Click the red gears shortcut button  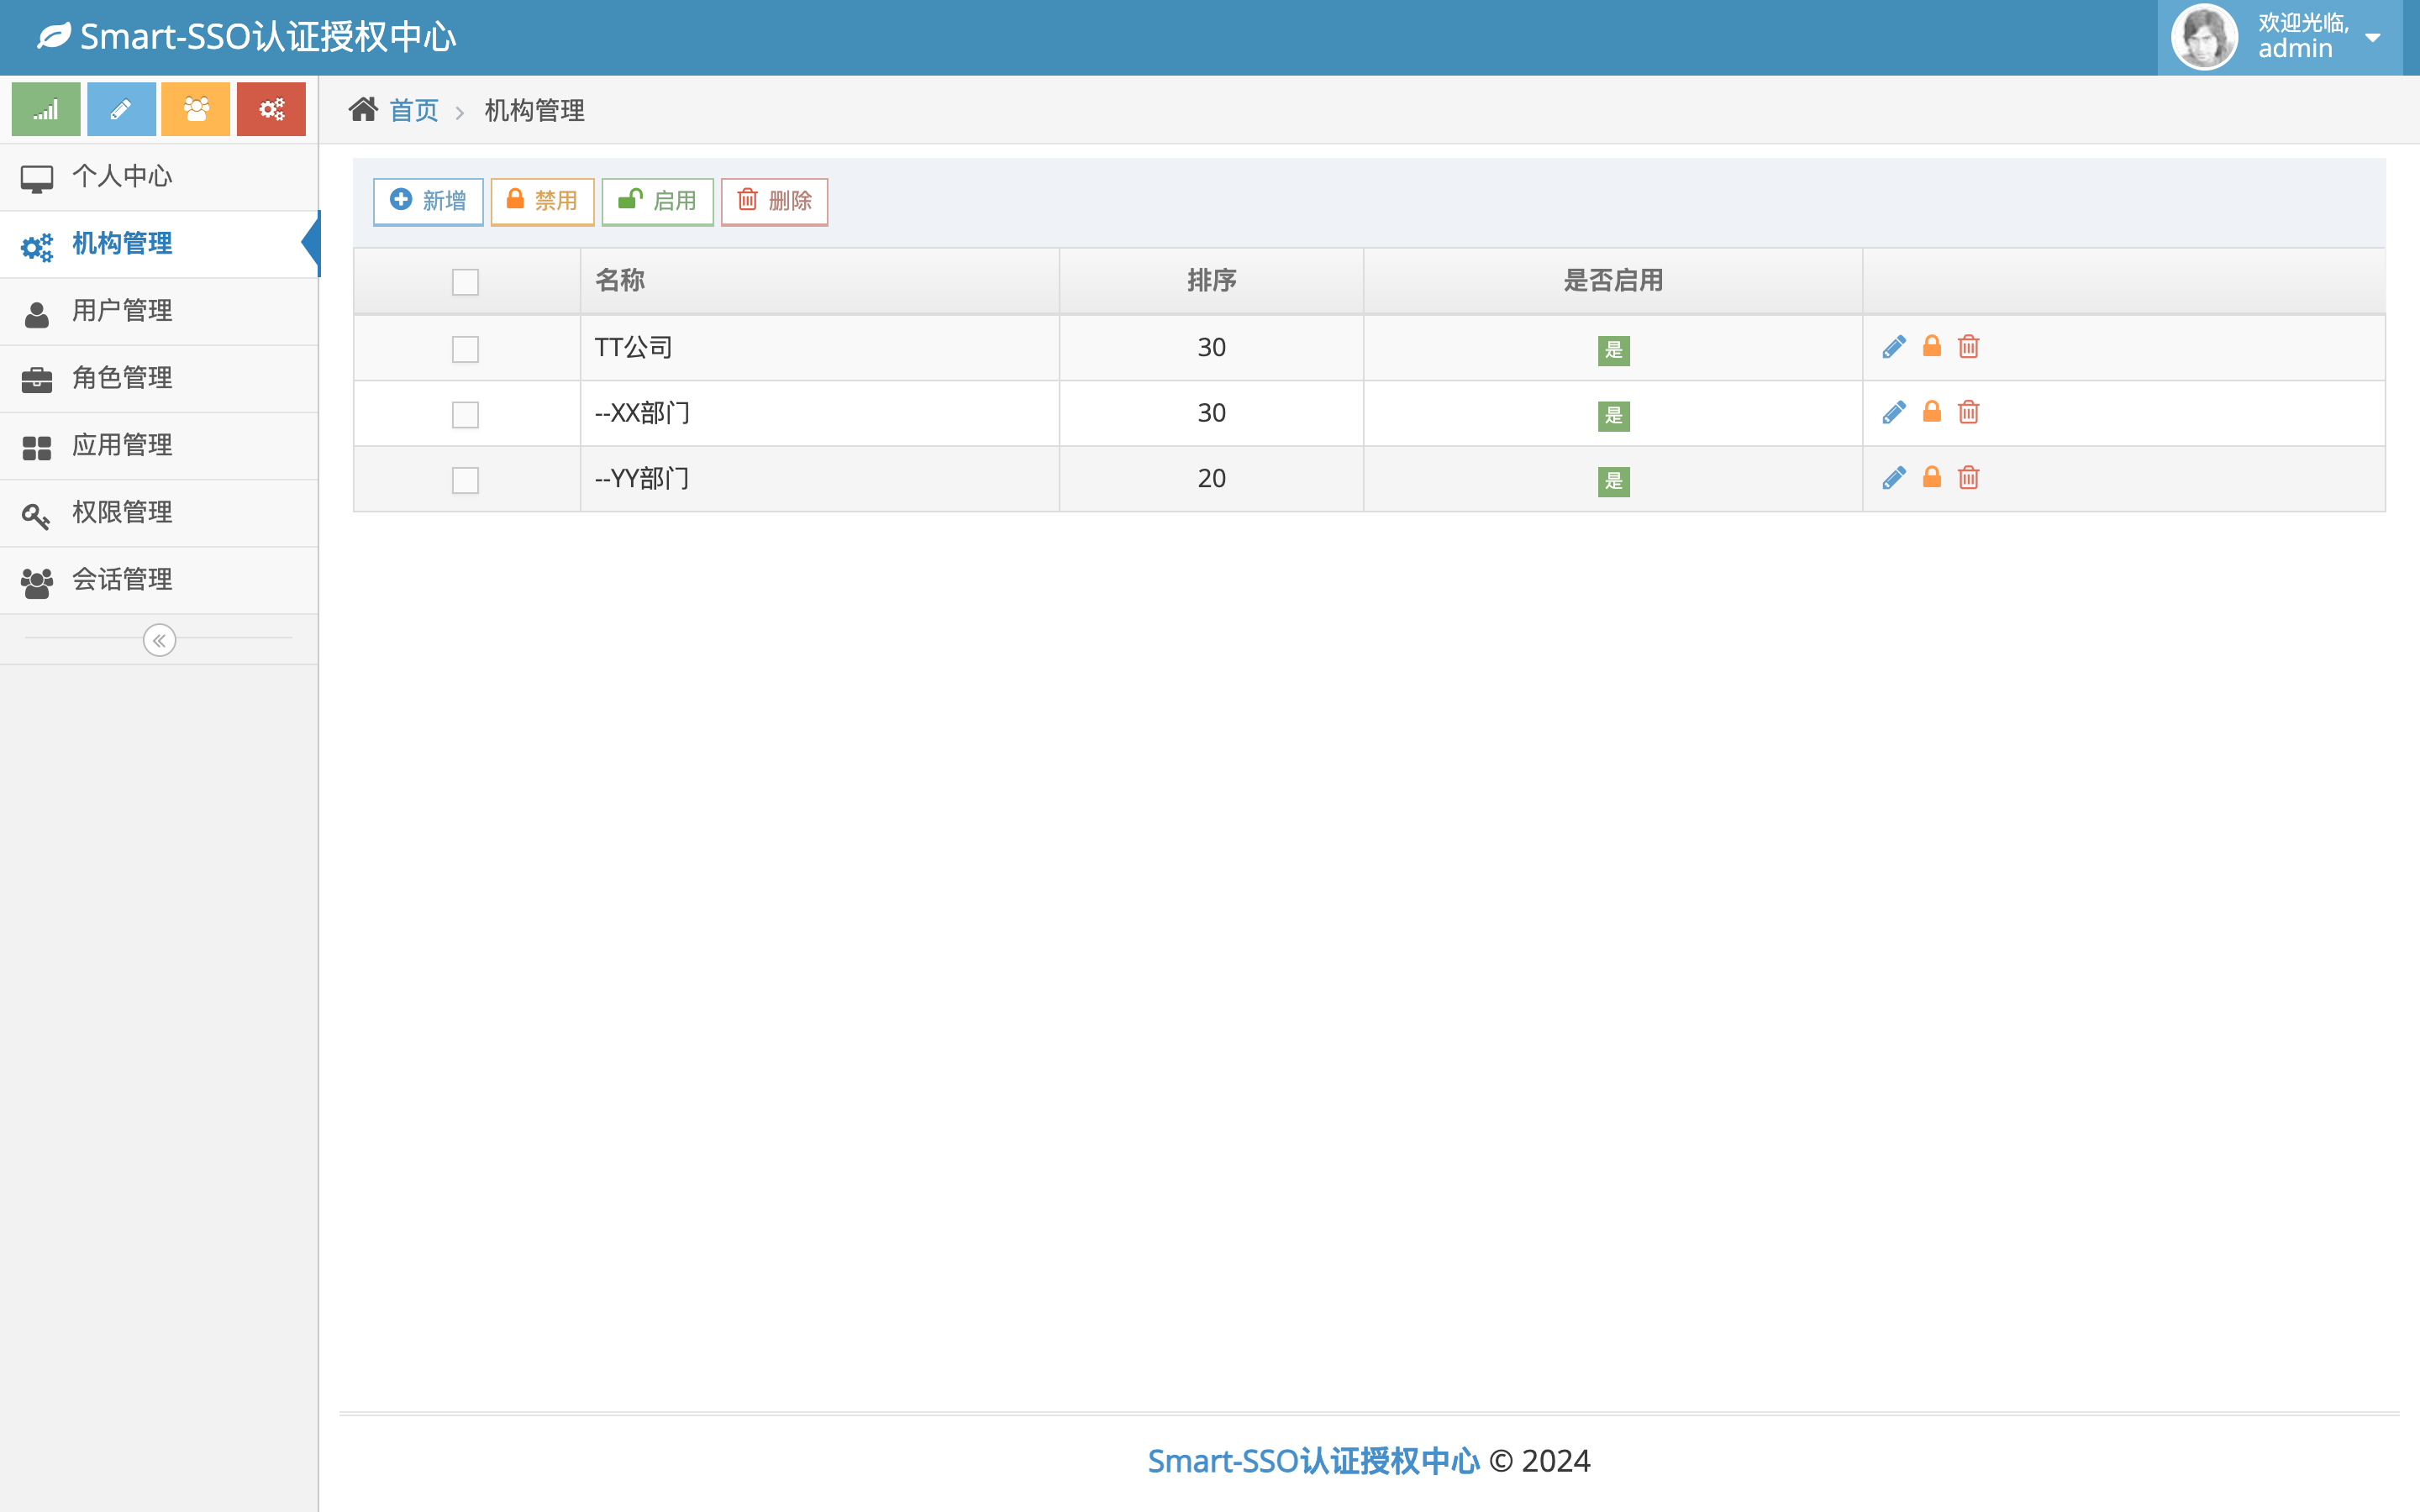pos(271,109)
